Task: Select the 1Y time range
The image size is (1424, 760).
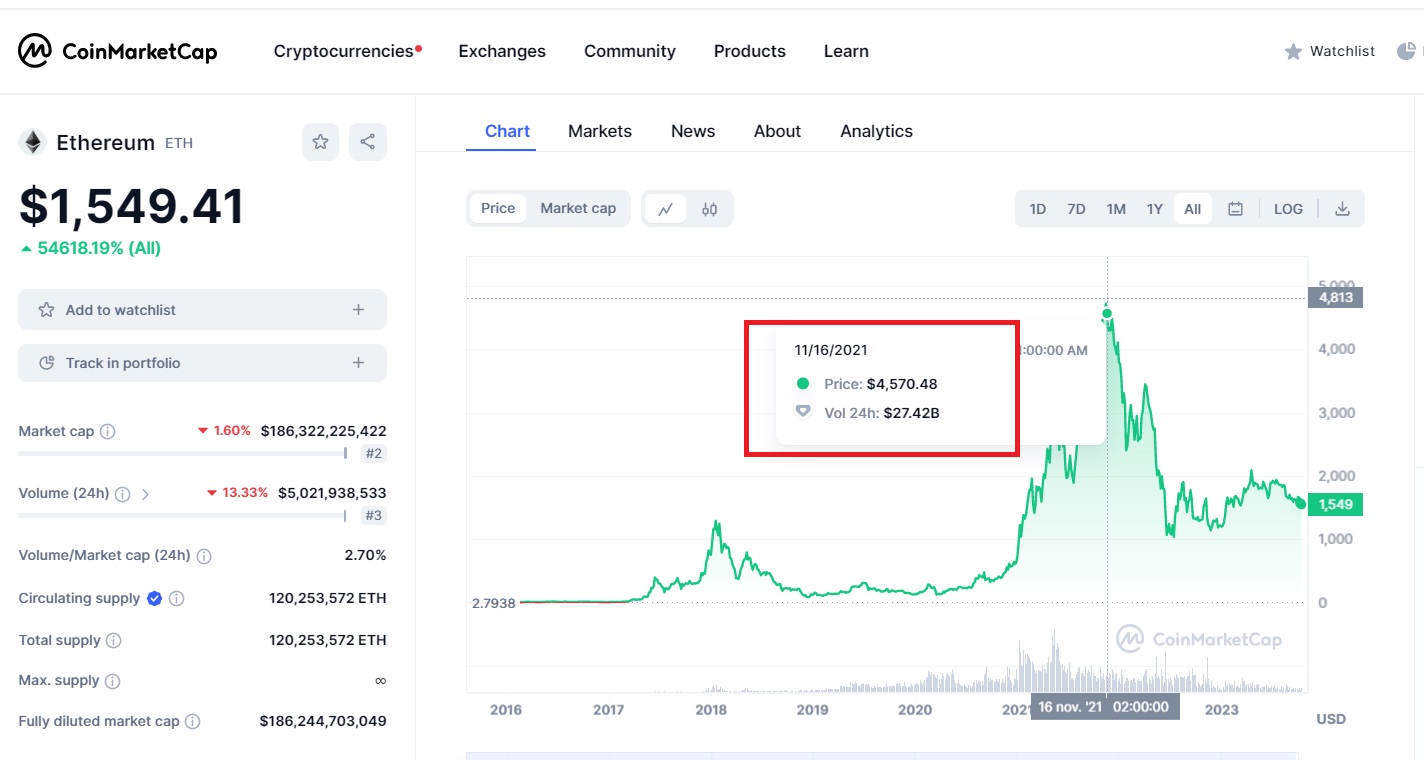Action: 1155,209
